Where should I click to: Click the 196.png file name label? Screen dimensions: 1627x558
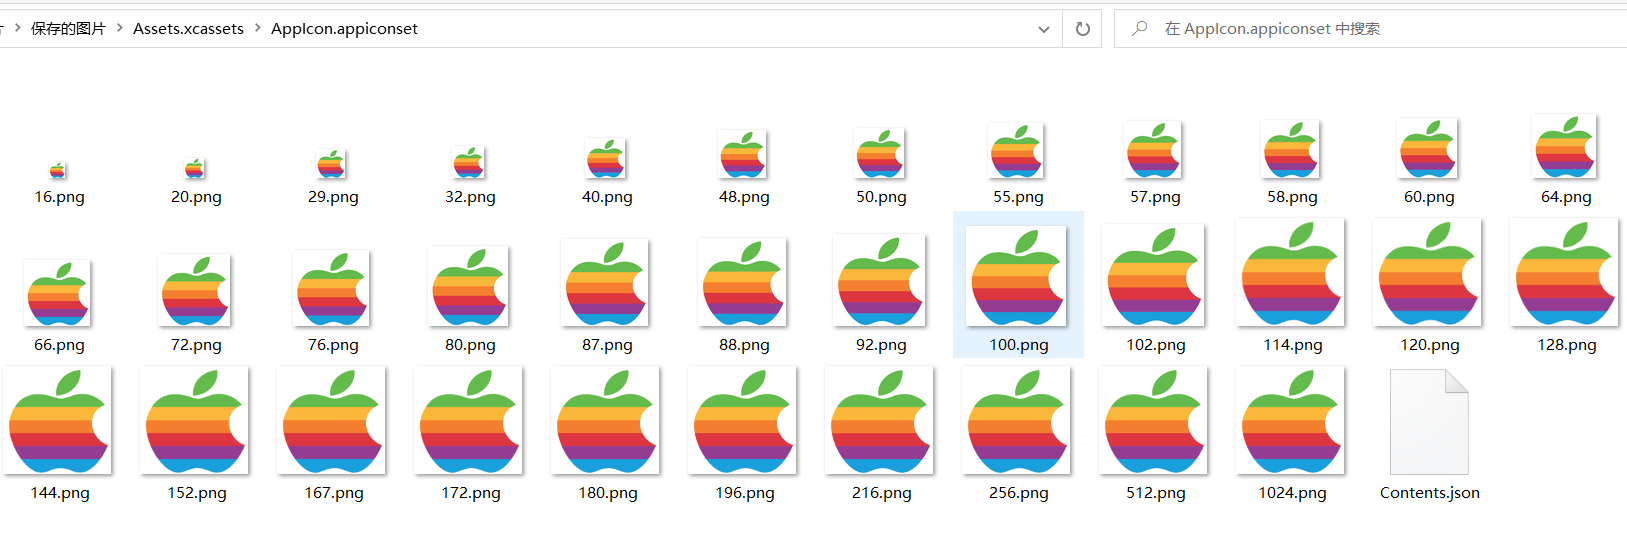click(744, 493)
